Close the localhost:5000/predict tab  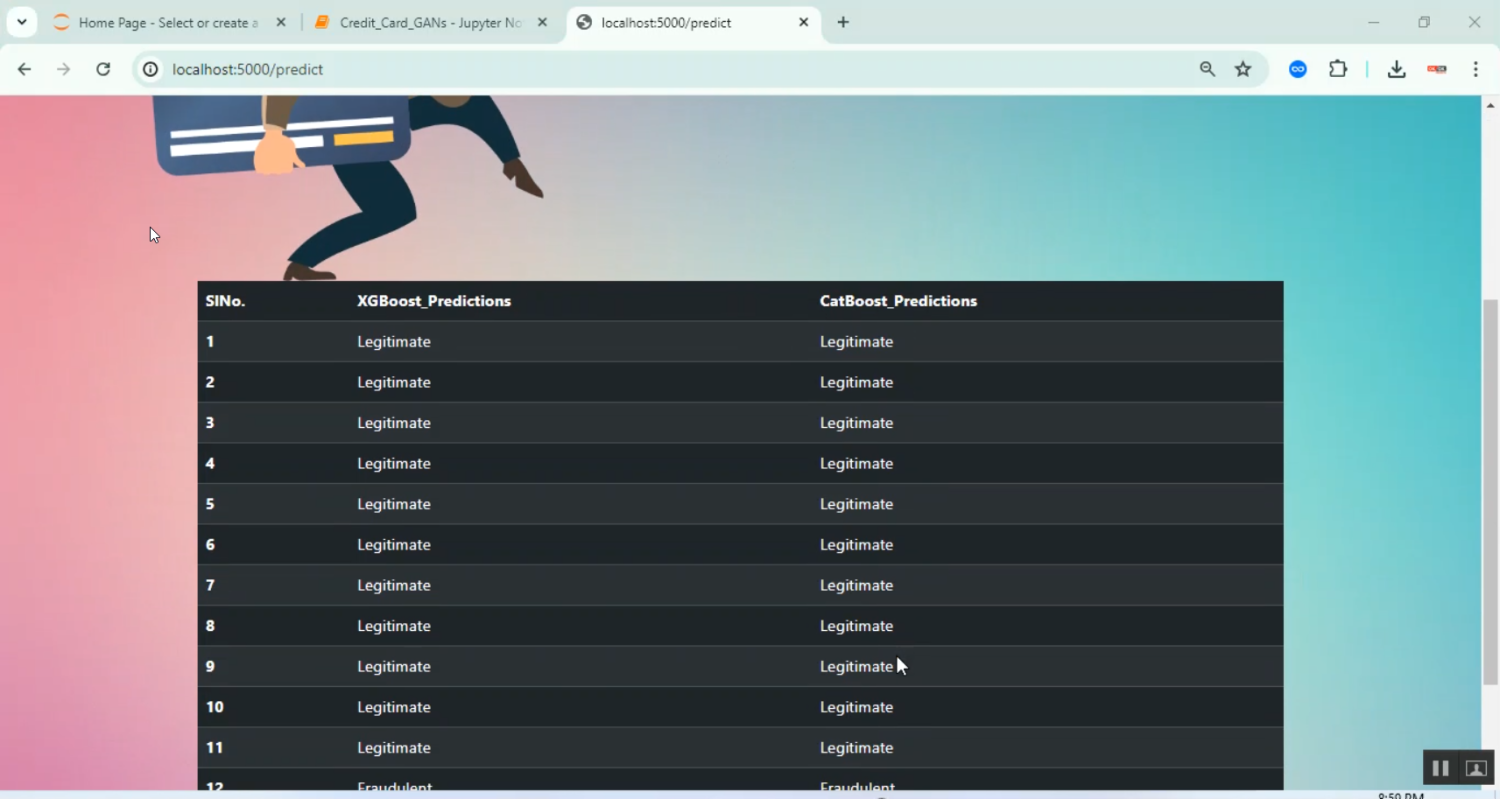tap(803, 23)
